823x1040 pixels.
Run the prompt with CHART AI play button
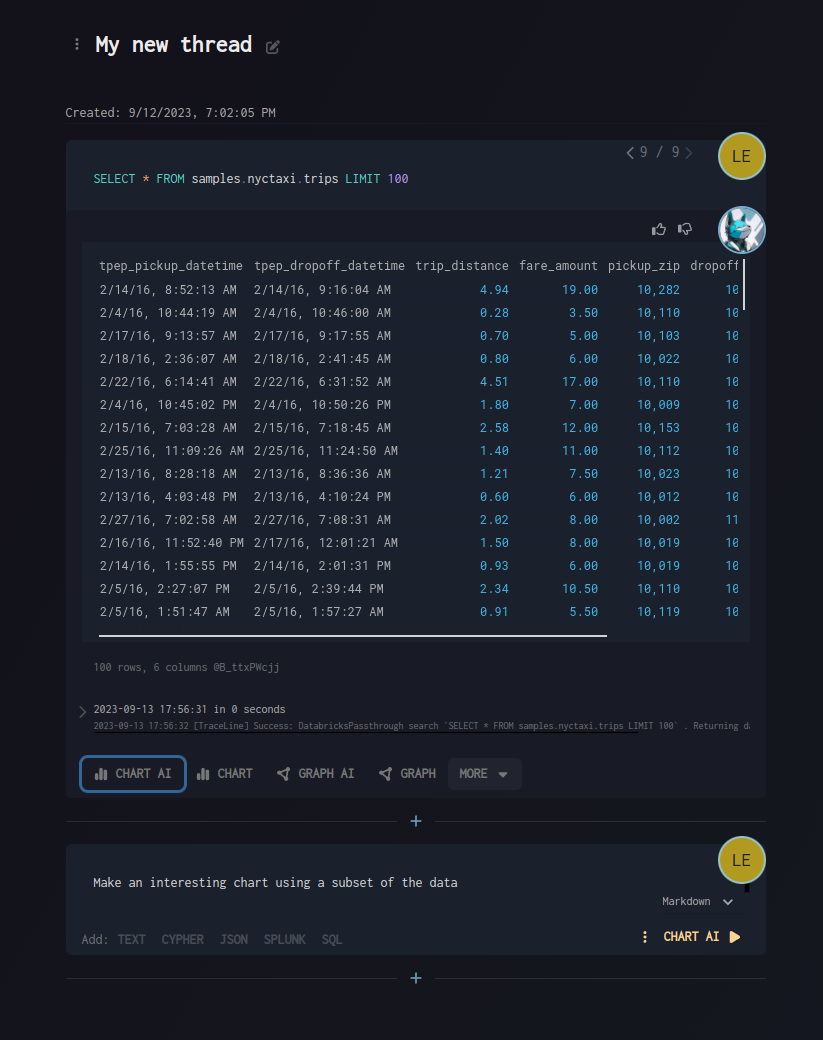(702, 937)
